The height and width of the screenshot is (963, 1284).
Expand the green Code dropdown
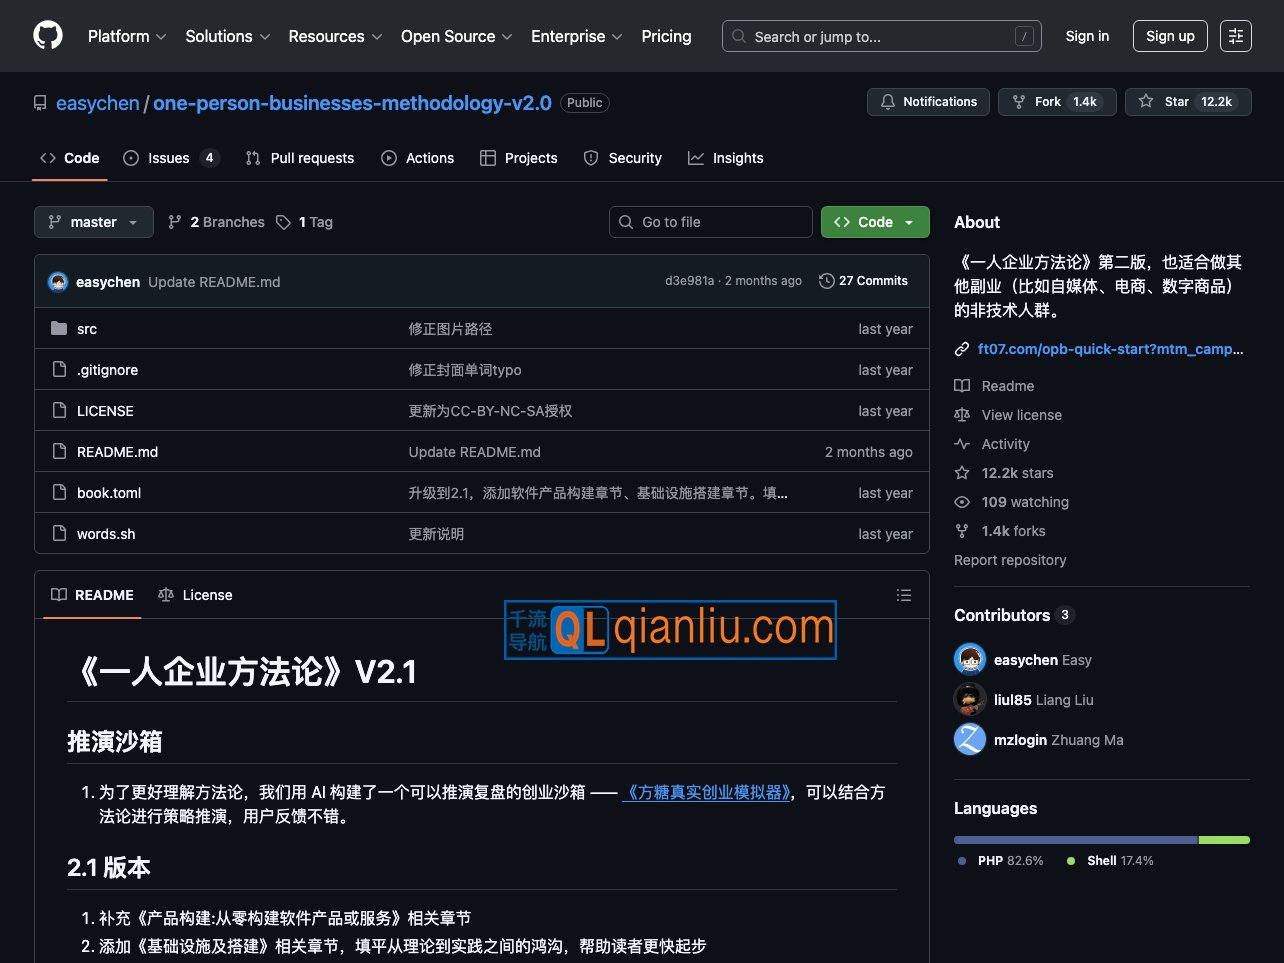point(874,222)
